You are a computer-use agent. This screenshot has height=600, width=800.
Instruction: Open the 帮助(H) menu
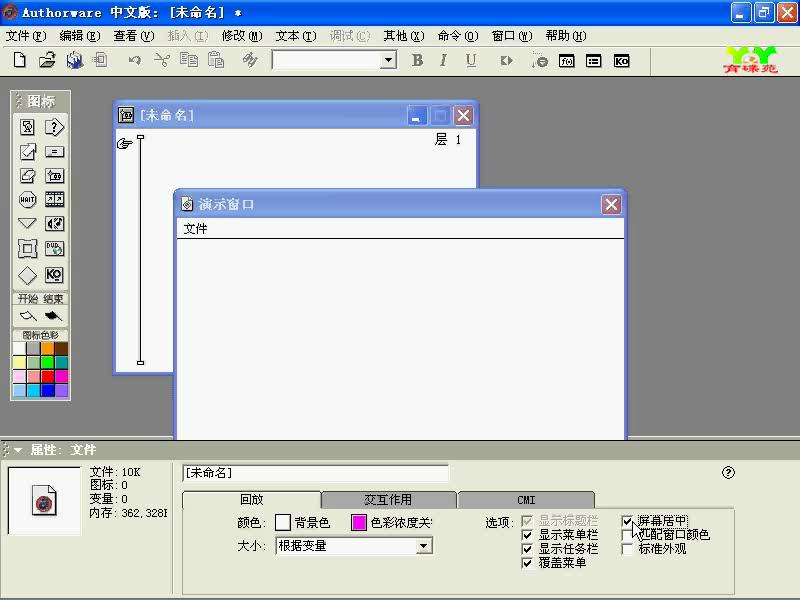566,36
